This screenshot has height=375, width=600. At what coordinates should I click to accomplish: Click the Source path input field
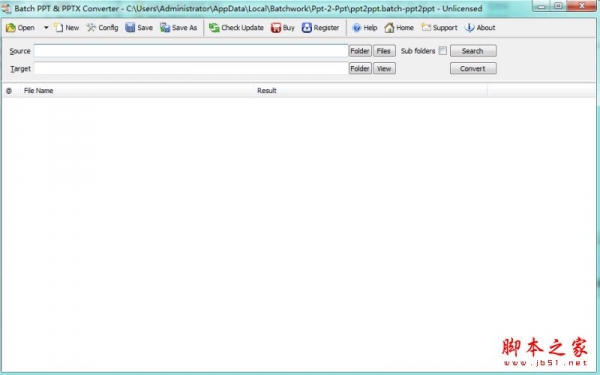click(x=191, y=51)
